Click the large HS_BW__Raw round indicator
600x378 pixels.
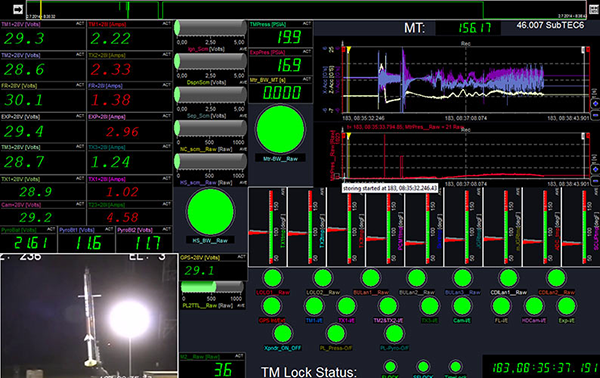click(210, 212)
